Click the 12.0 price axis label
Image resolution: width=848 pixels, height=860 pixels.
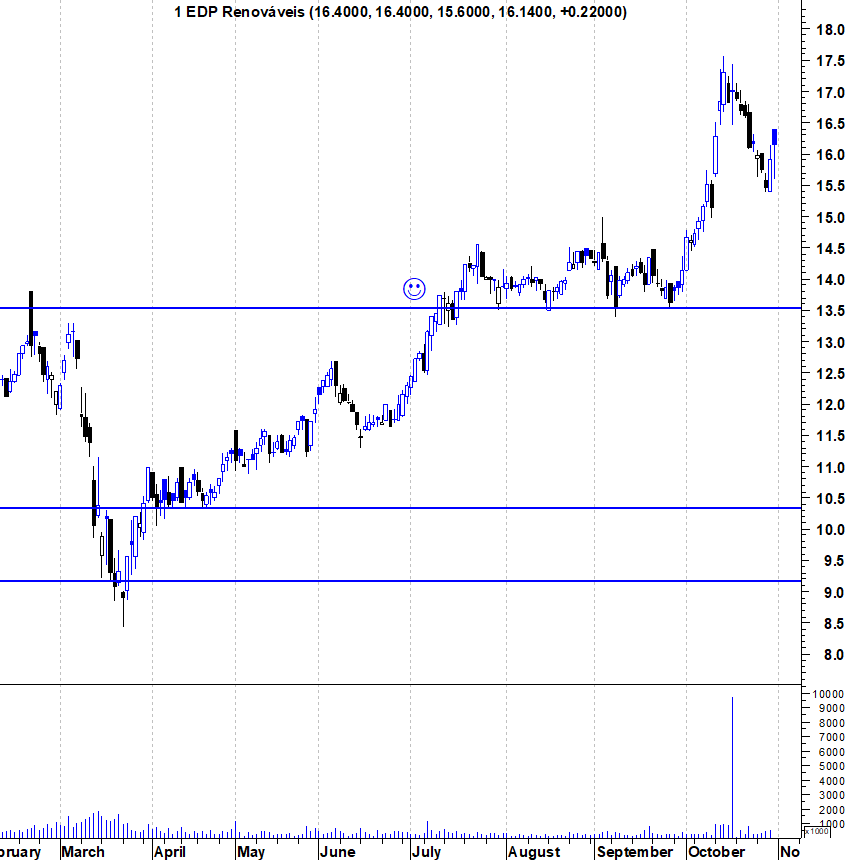[x=830, y=405]
